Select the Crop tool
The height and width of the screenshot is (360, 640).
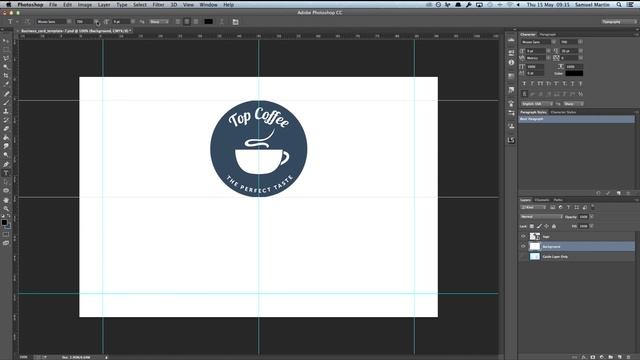(x=6, y=76)
